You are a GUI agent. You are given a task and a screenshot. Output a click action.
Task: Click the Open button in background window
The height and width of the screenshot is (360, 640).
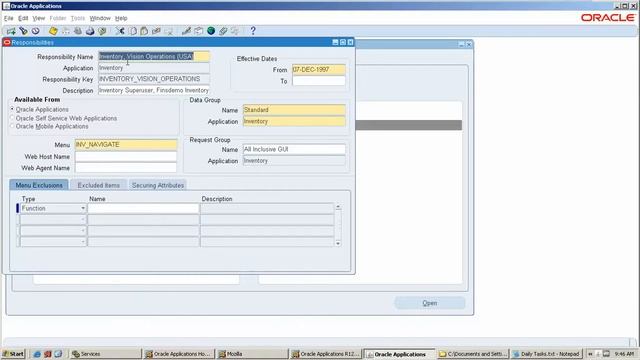(x=430, y=303)
